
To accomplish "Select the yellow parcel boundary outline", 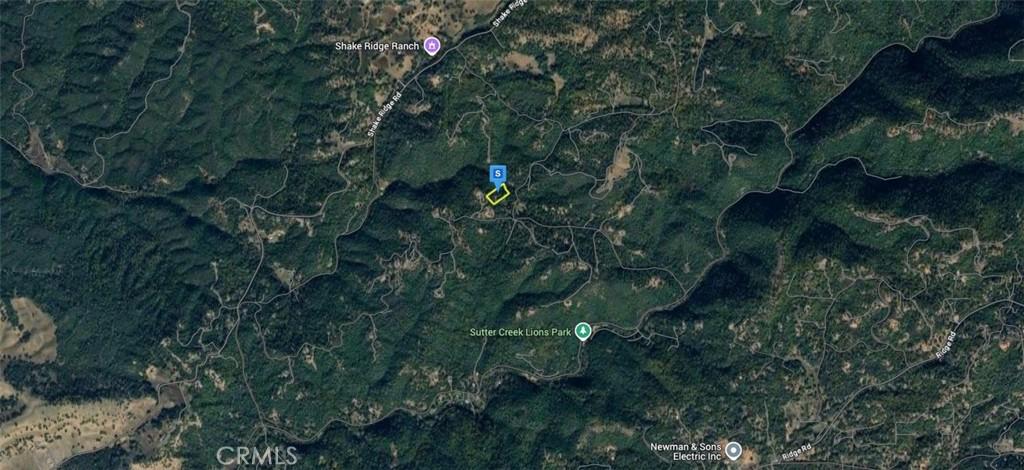I will (x=498, y=194).
